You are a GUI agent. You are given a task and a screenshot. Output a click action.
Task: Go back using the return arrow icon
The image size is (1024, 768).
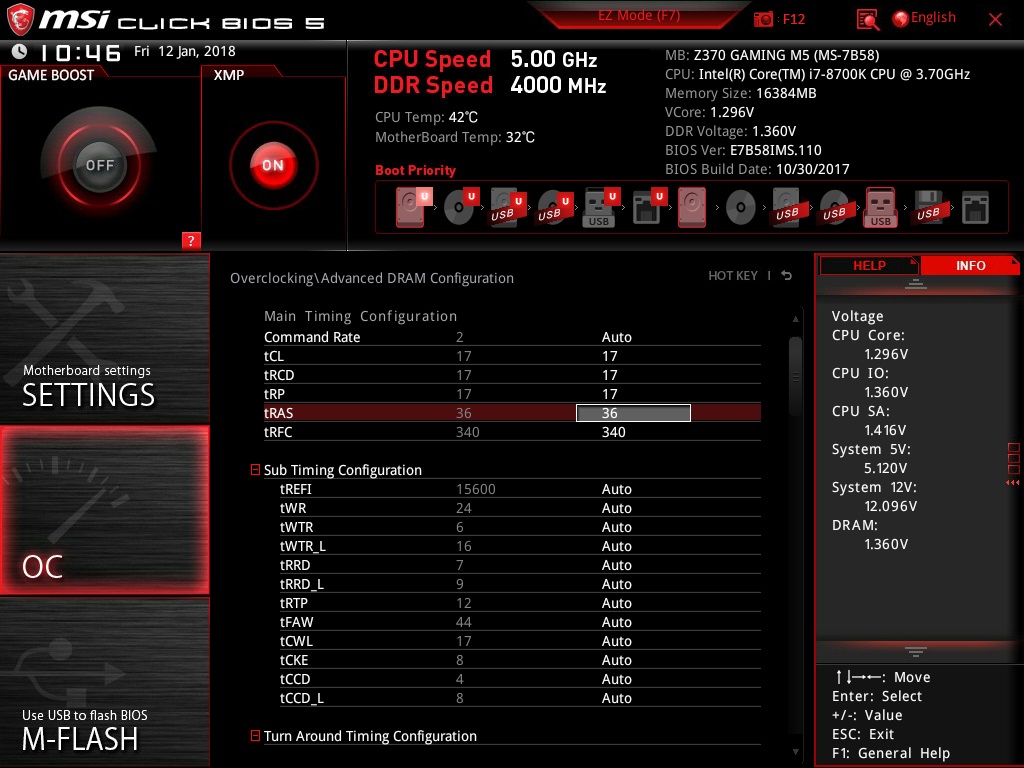[x=787, y=276]
